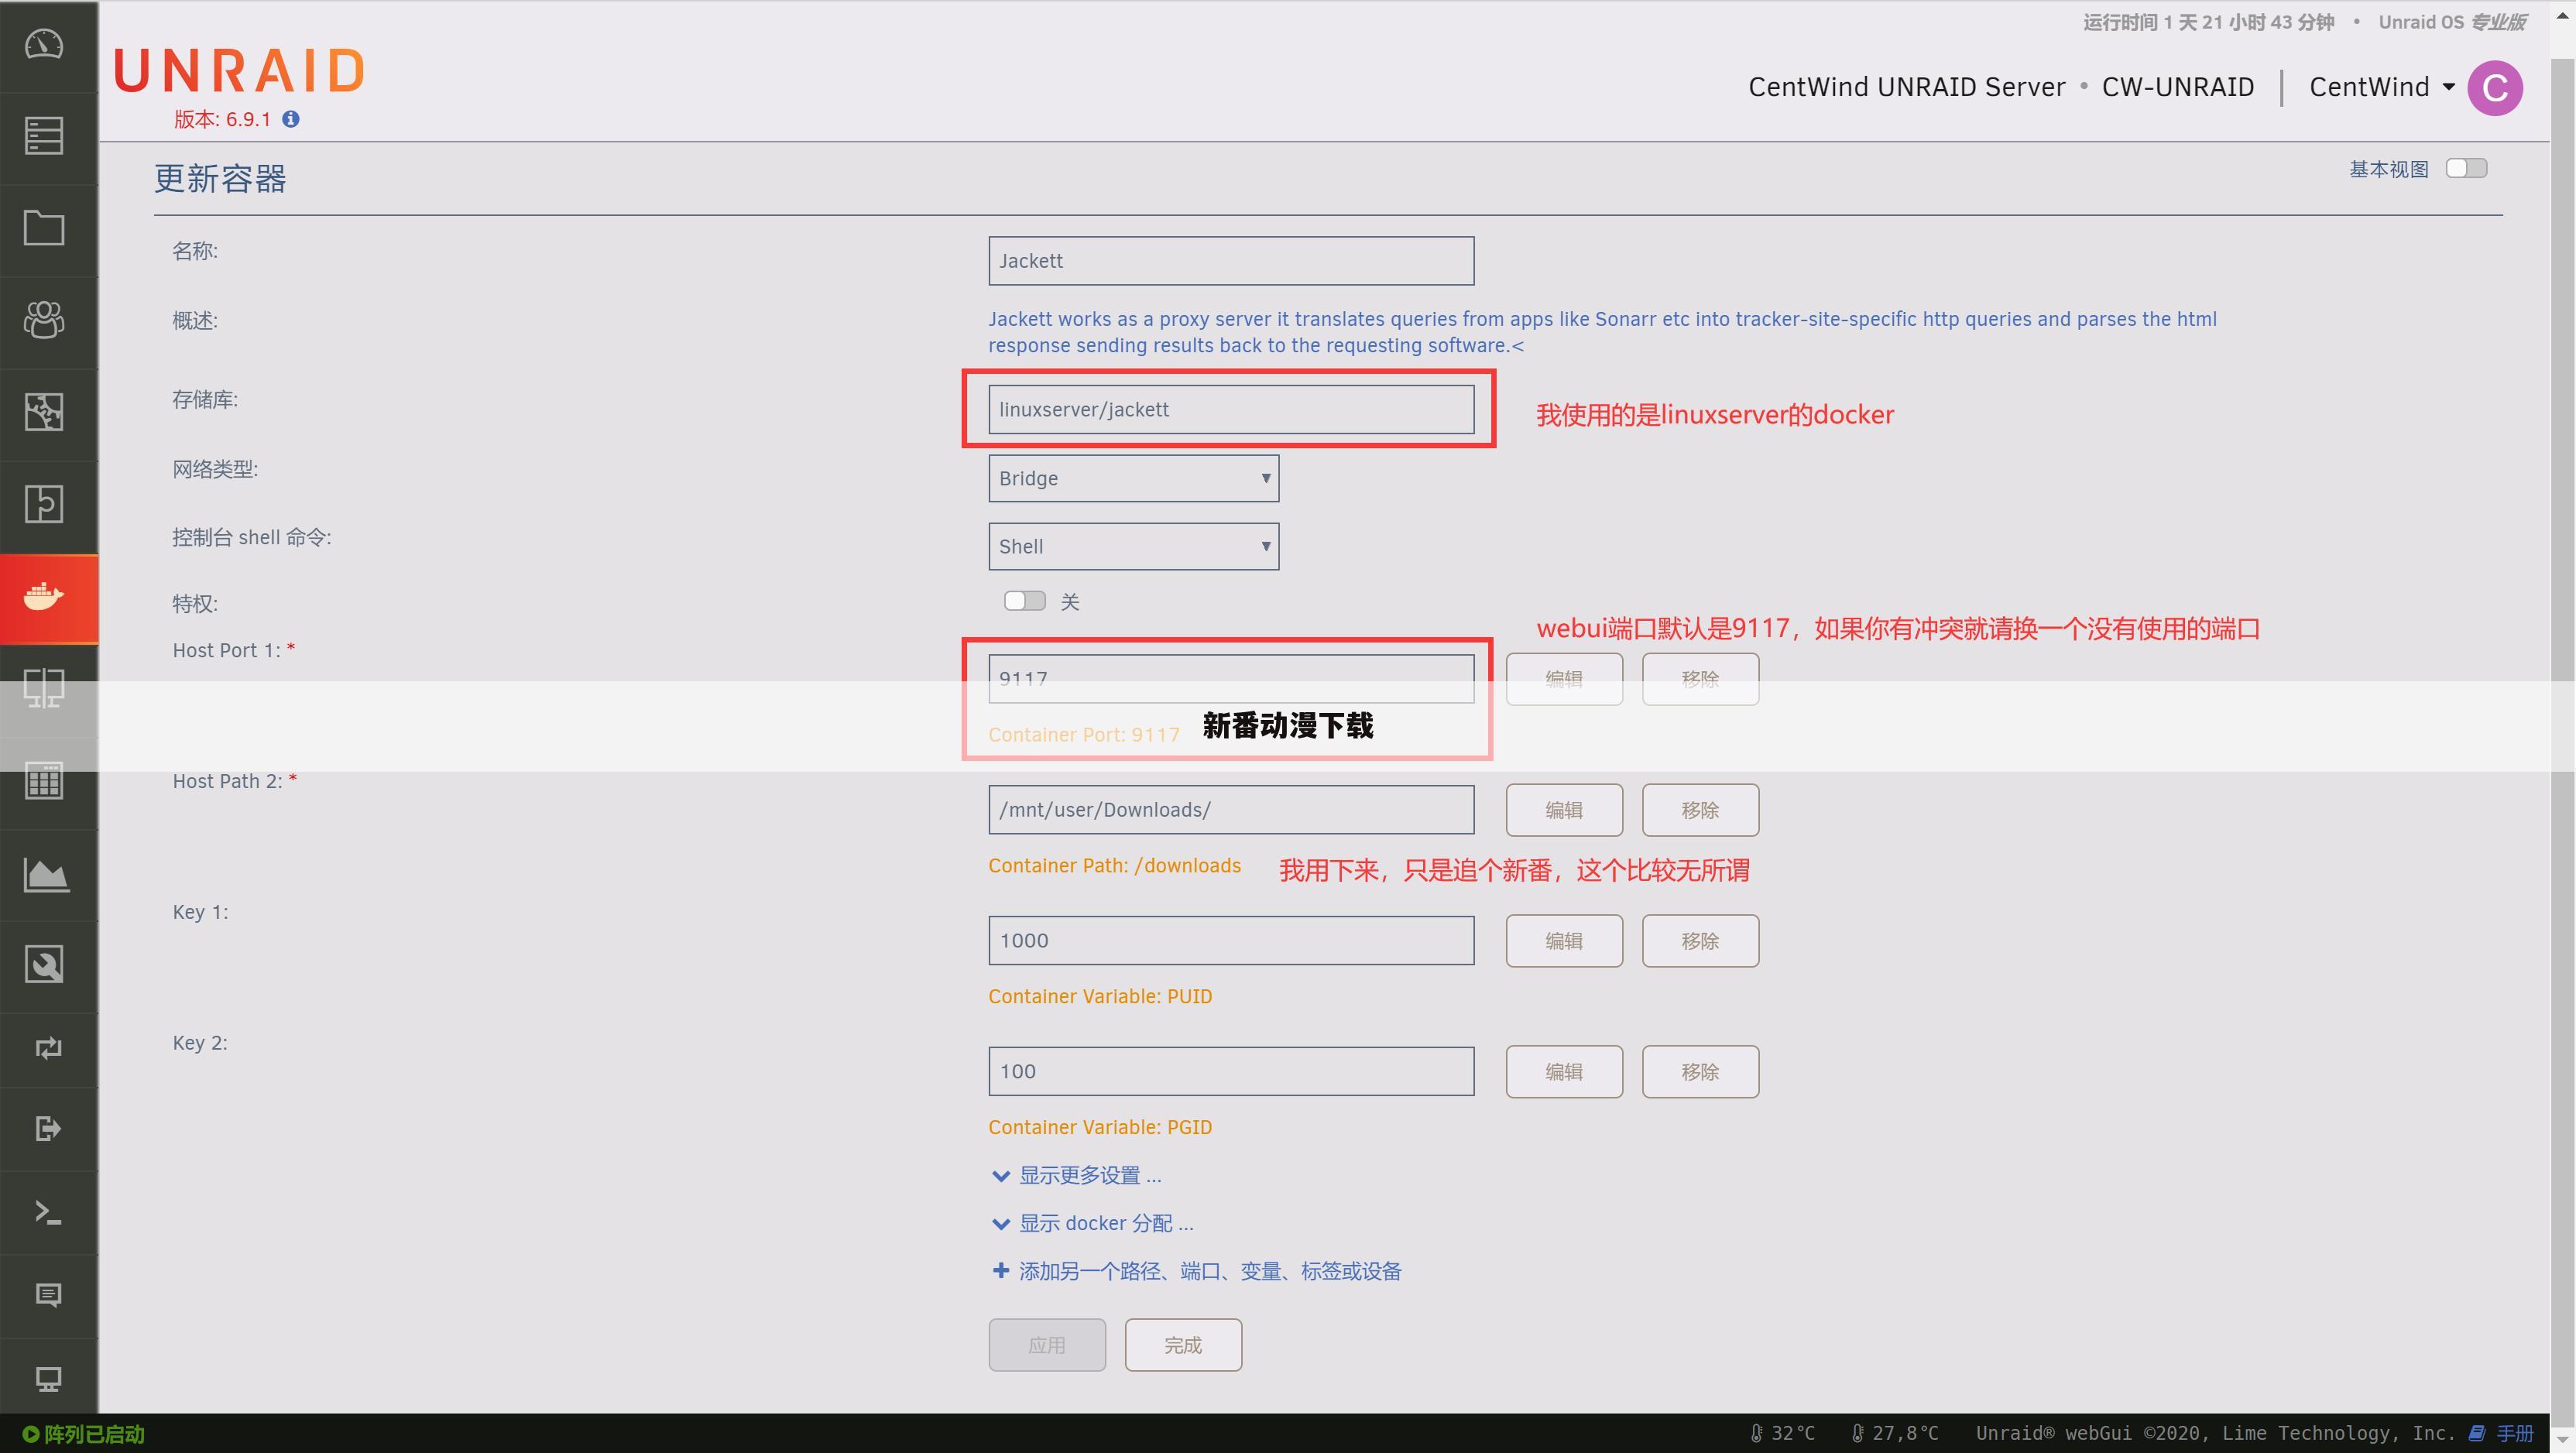The image size is (2576, 1453).
Task: Edit the Host Port 1 entry
Action: click(1564, 679)
